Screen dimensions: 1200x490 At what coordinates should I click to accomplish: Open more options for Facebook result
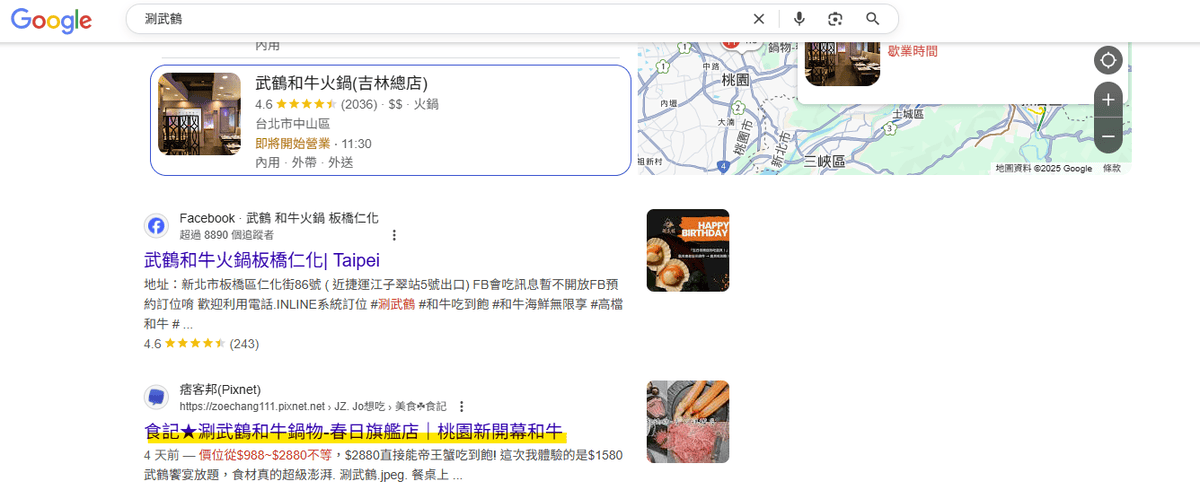coord(394,235)
